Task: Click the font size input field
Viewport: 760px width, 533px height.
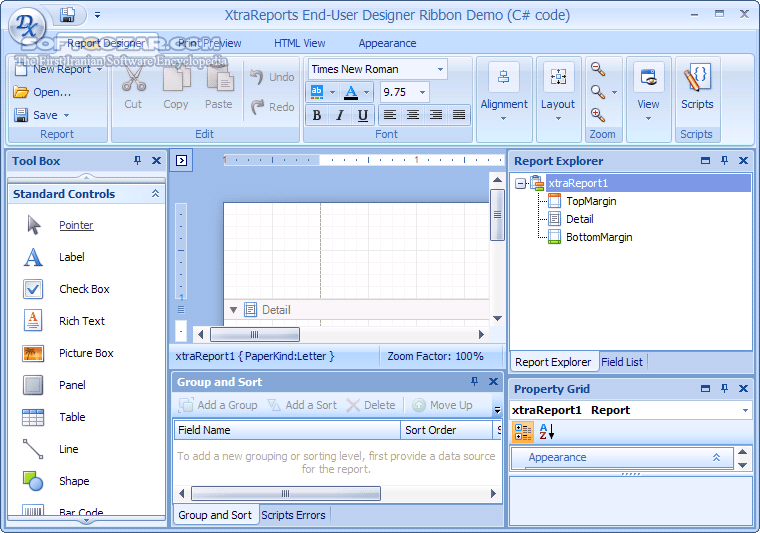Action: pos(398,92)
